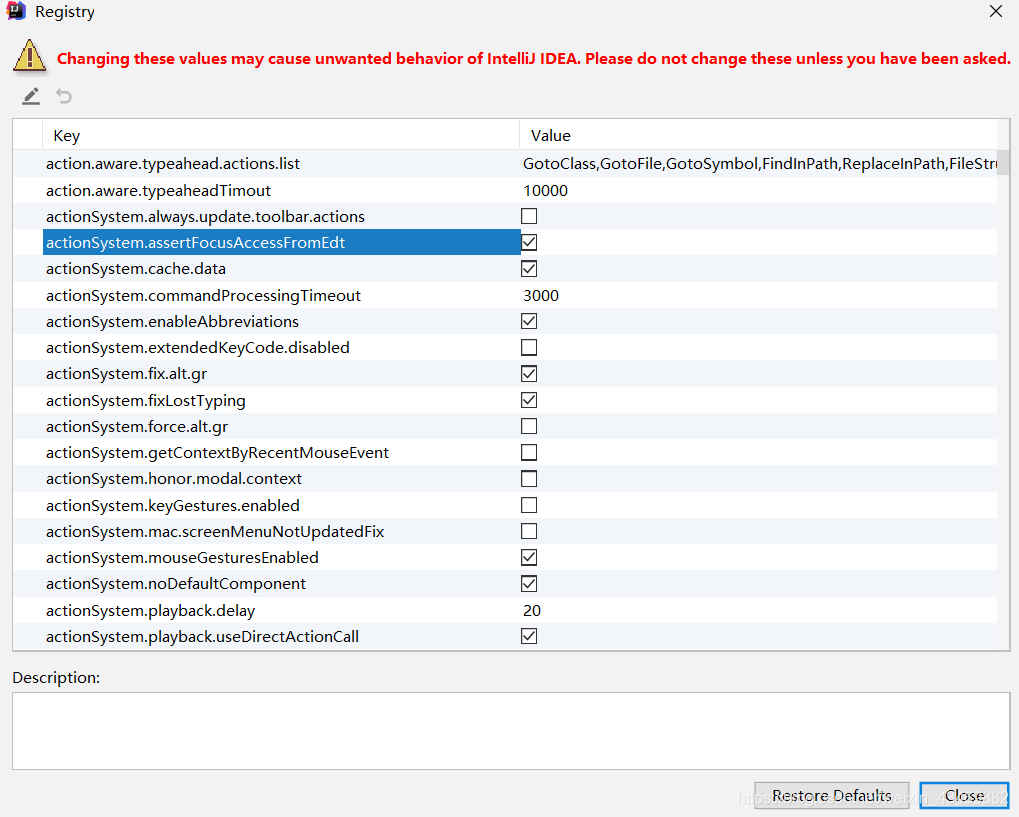
Task: Select actionSystem.fix.alt.gr key
Action: [x=126, y=374]
